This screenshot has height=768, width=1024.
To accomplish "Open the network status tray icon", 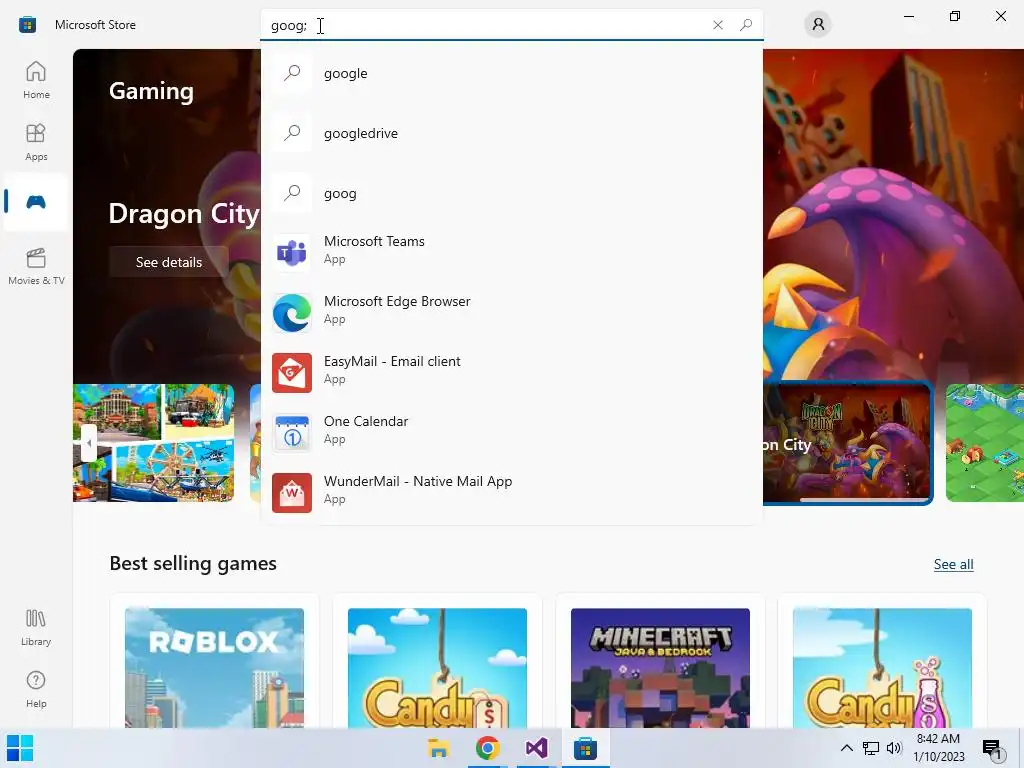I will (871, 748).
